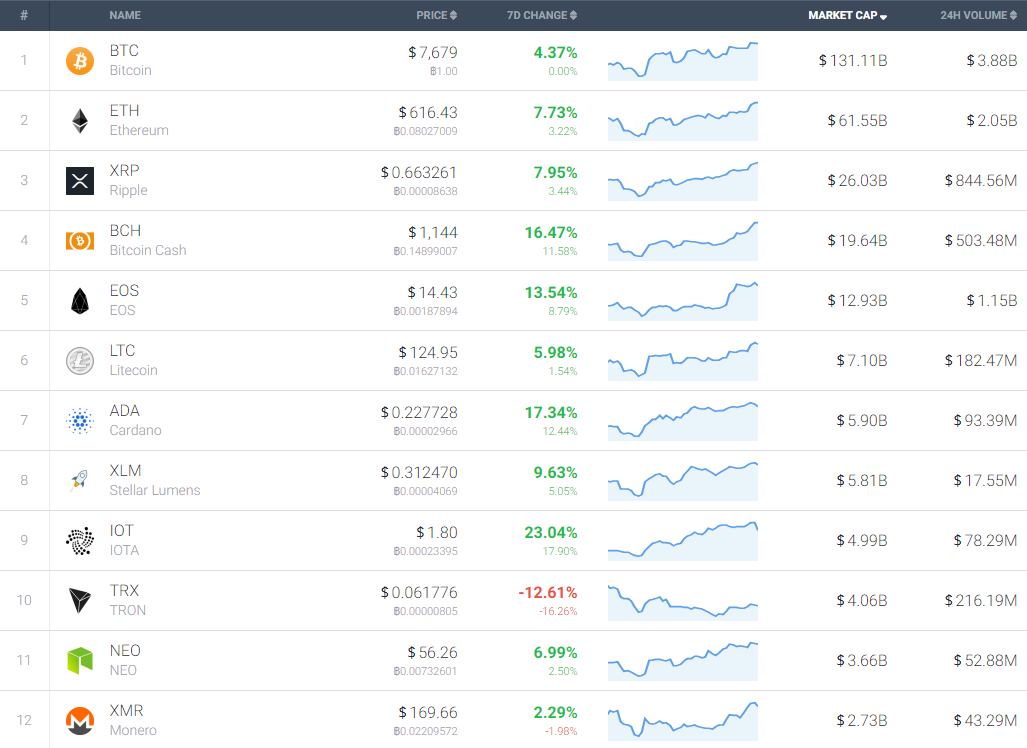Click the Ripple 7-day sparkline chart

[682, 181]
